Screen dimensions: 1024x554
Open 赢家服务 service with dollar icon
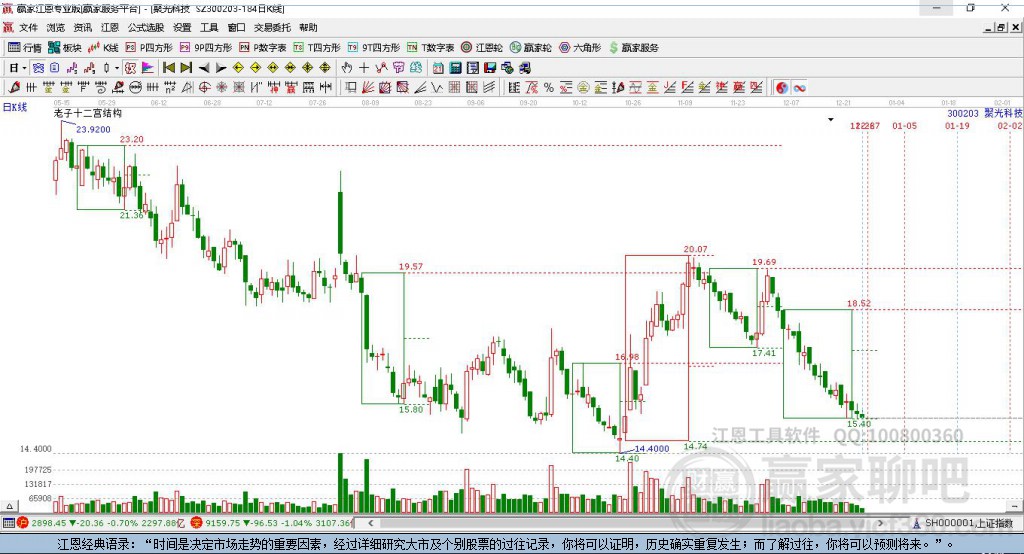coord(634,48)
